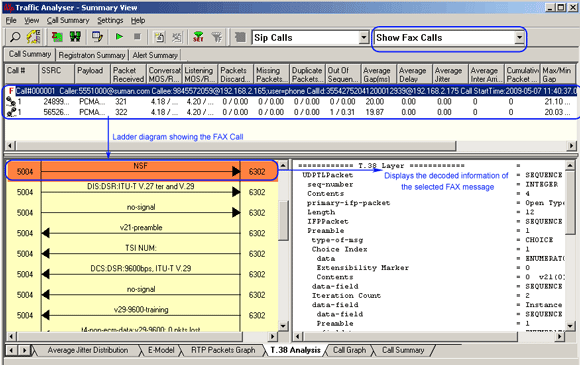Open the E-Model tab
Screen dimensions: 580x365
pos(161,350)
